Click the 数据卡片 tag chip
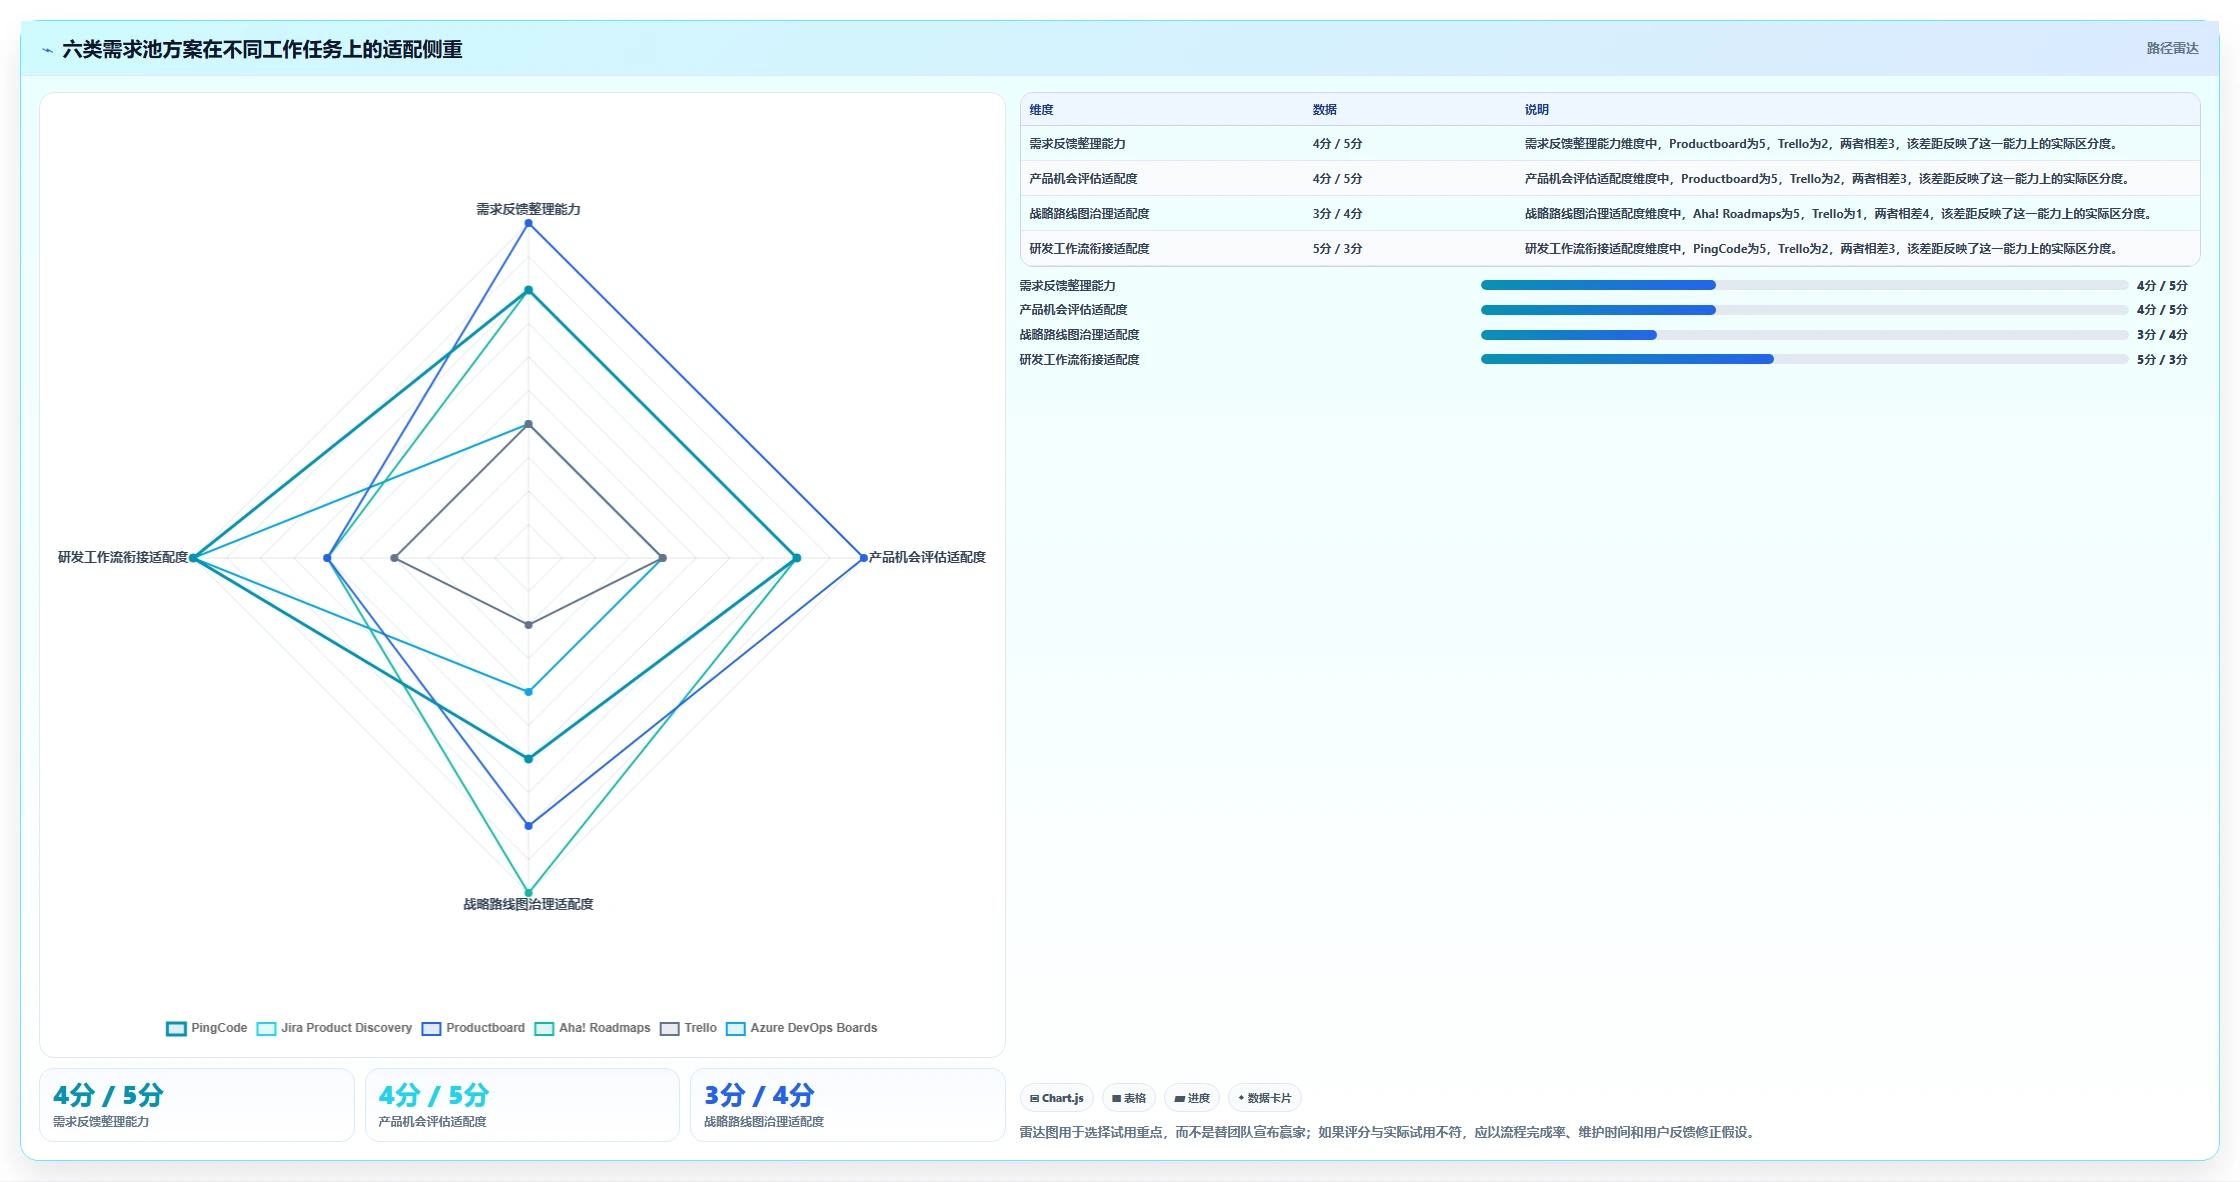Viewport: 2240px width, 1182px height. (1265, 1098)
